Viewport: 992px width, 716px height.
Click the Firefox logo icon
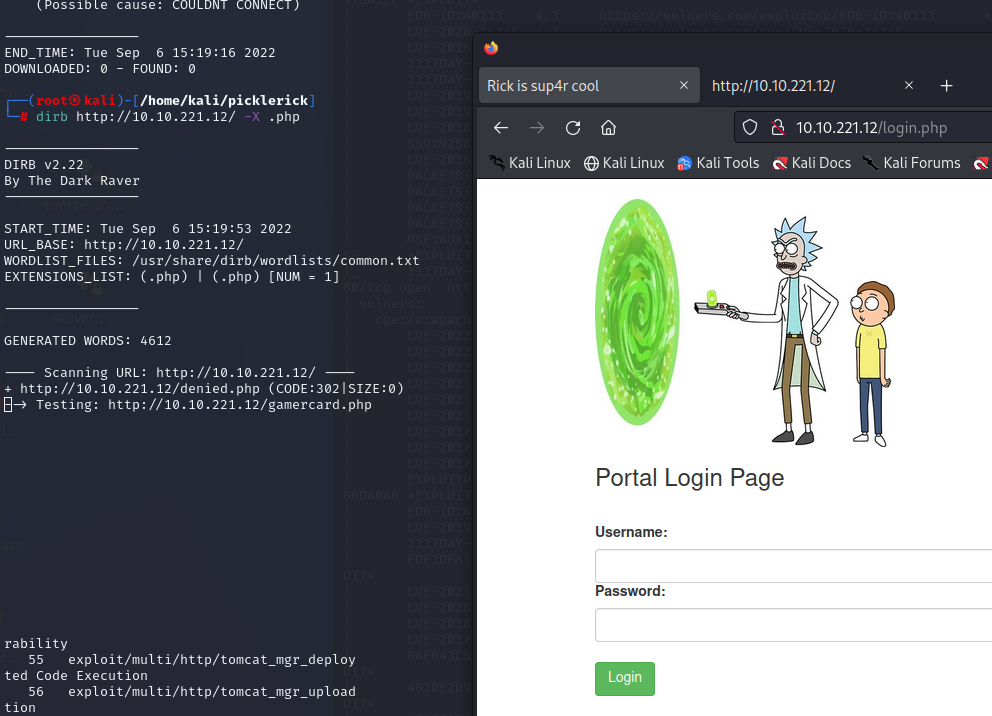click(x=490, y=48)
